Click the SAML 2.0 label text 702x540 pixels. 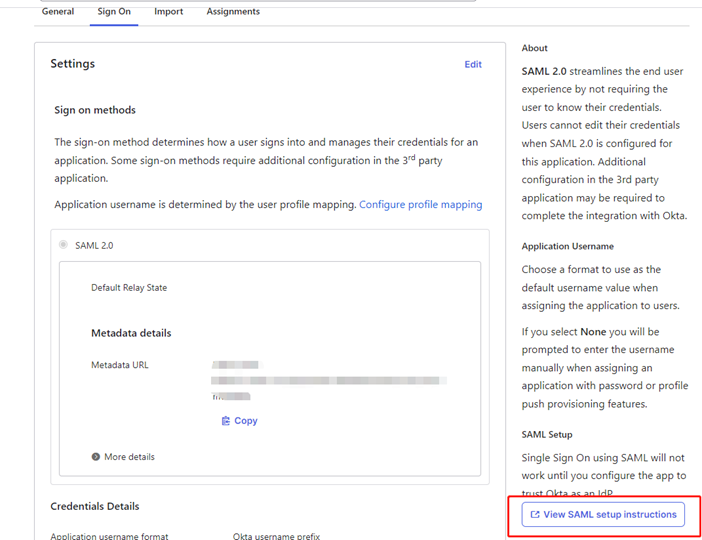tap(94, 245)
